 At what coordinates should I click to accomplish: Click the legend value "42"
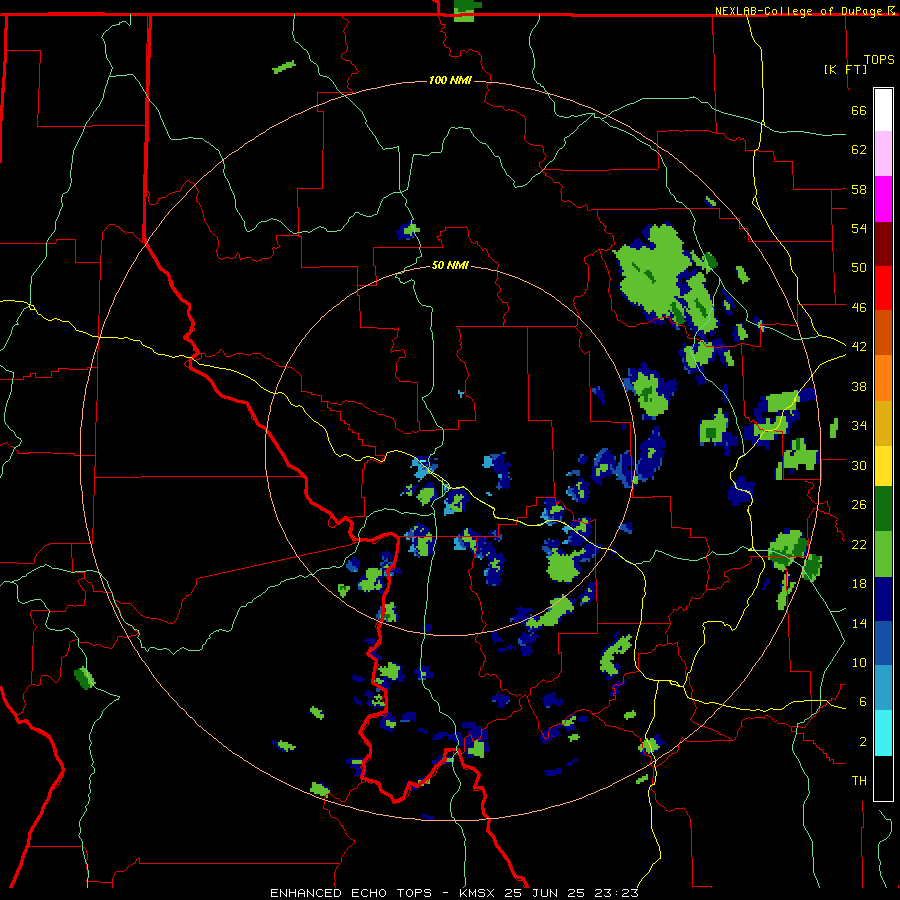pos(859,347)
